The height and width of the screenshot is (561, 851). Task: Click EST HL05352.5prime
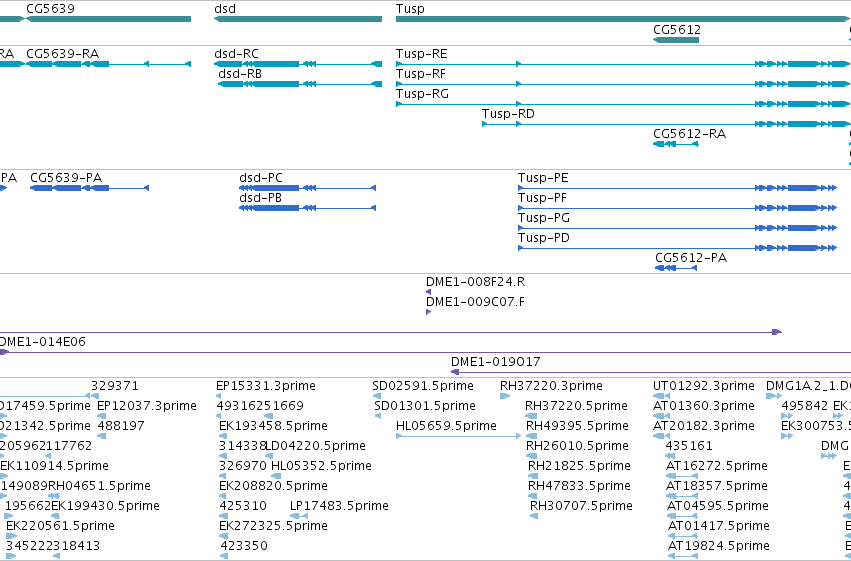coord(321,466)
